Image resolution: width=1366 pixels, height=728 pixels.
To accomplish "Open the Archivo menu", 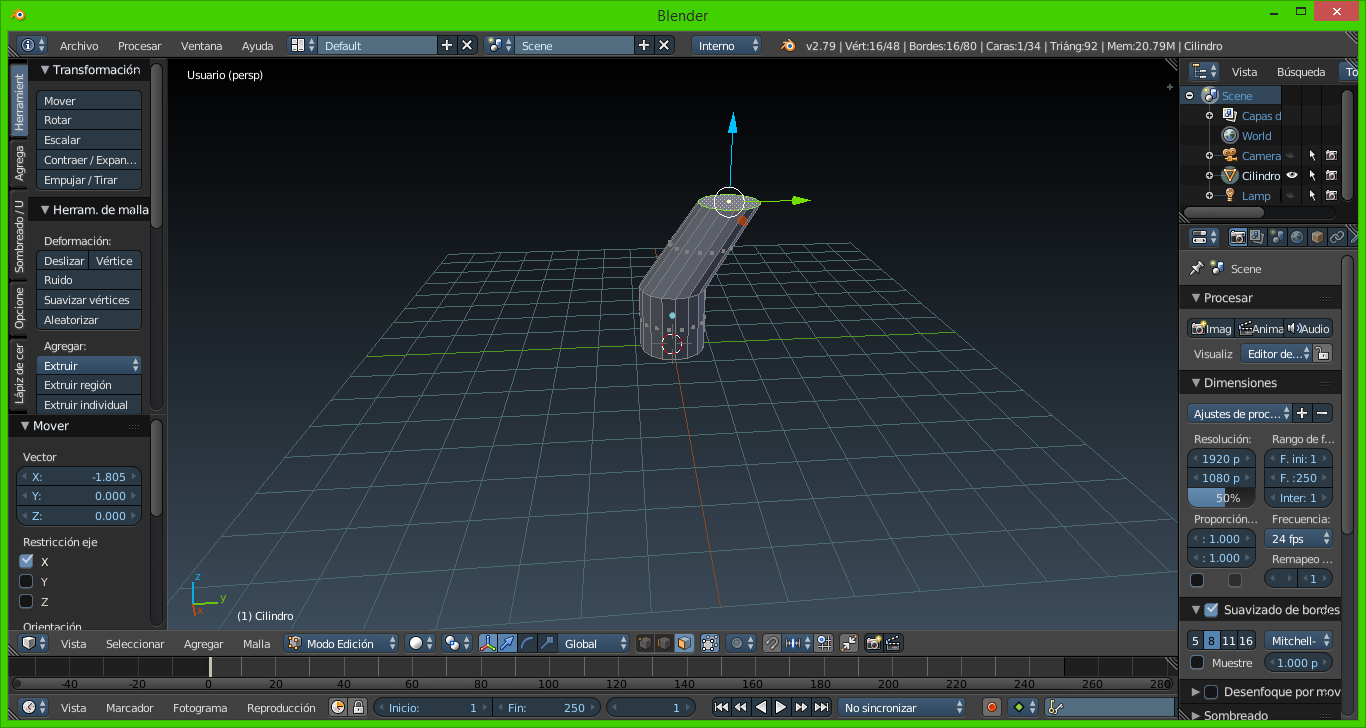I will (x=79, y=45).
